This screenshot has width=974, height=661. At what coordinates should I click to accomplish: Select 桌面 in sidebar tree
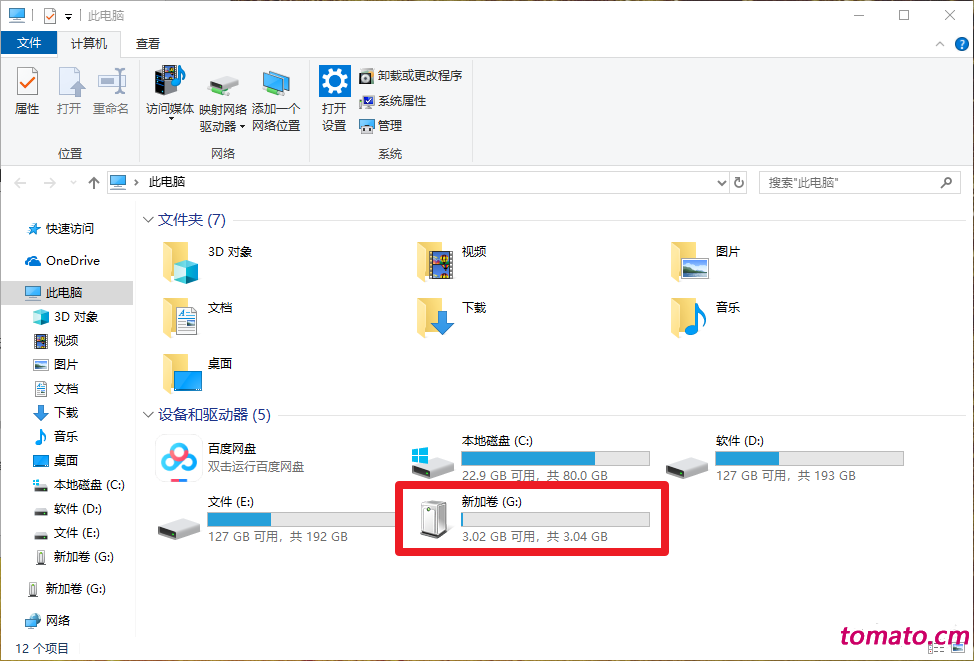tap(57, 460)
